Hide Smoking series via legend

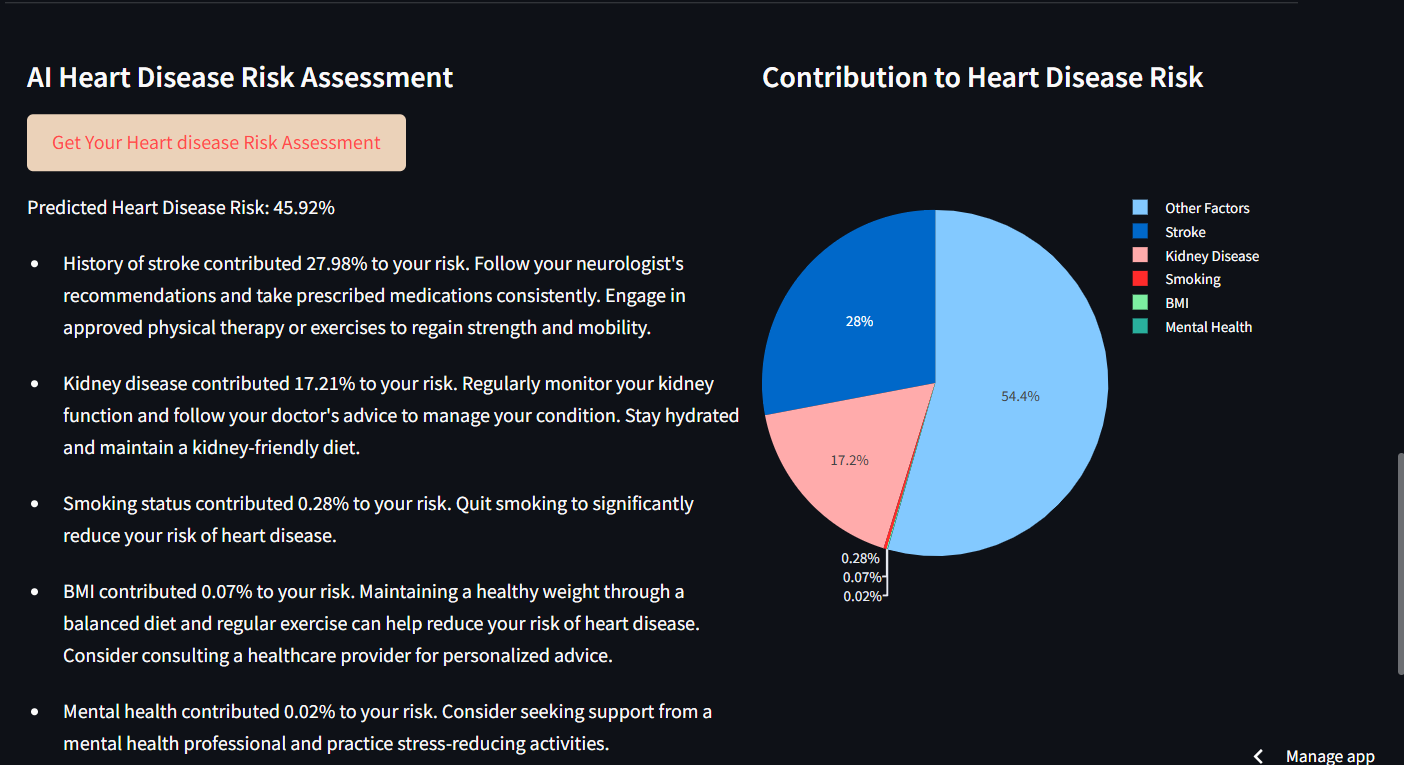click(x=1177, y=280)
